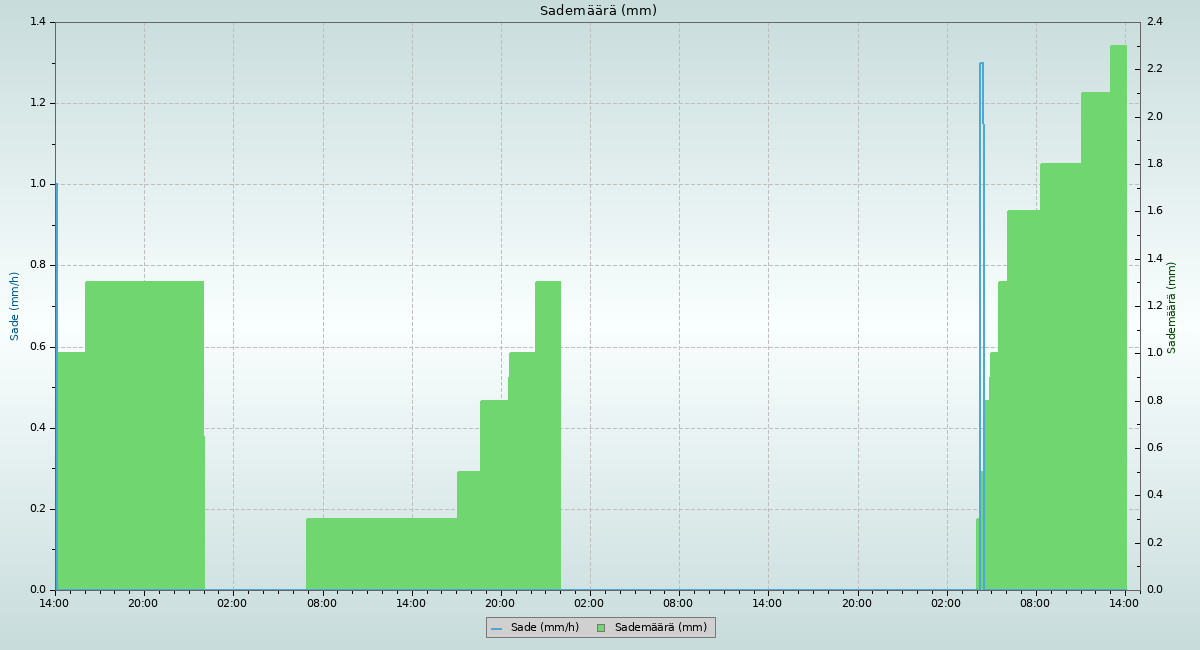This screenshot has height=650, width=1200.
Task: Click the 2.4 tick label on right axis
Action: (1154, 22)
